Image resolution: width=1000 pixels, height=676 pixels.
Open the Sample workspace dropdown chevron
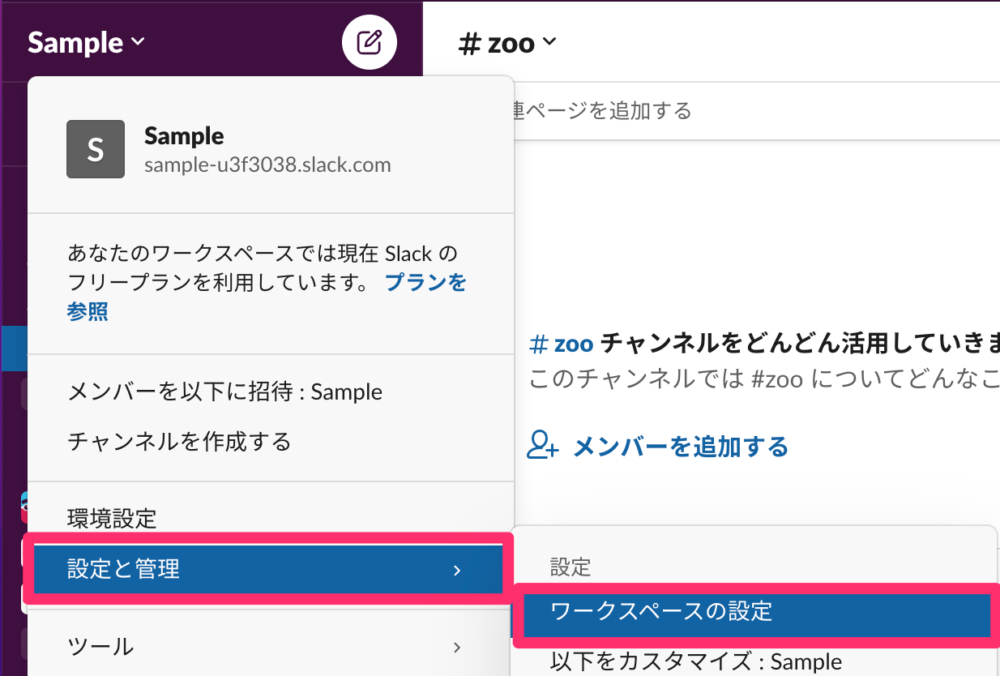(140, 43)
